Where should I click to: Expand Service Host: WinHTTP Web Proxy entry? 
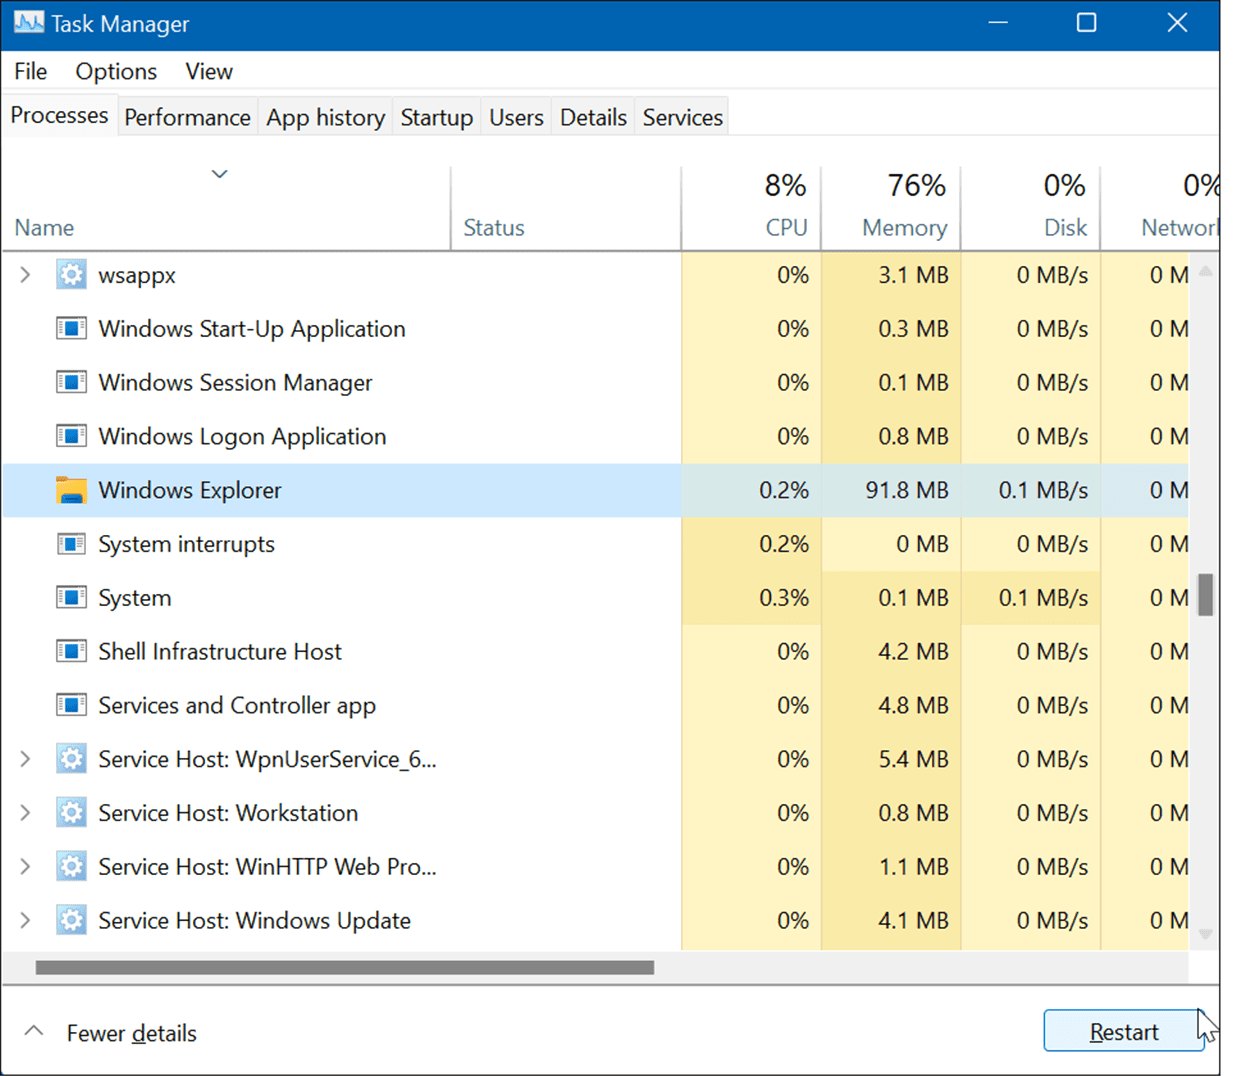(x=25, y=866)
